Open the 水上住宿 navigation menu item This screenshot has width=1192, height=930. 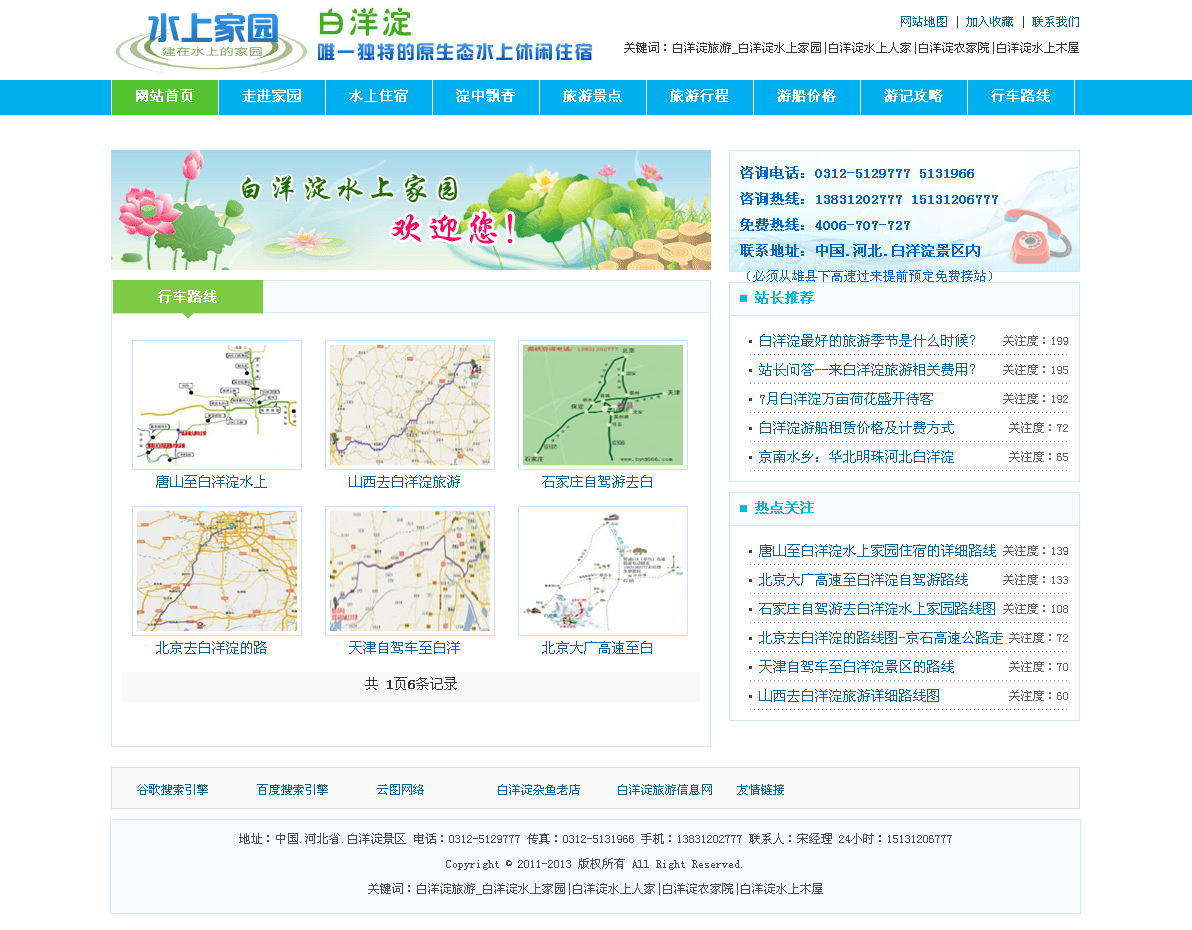point(379,97)
